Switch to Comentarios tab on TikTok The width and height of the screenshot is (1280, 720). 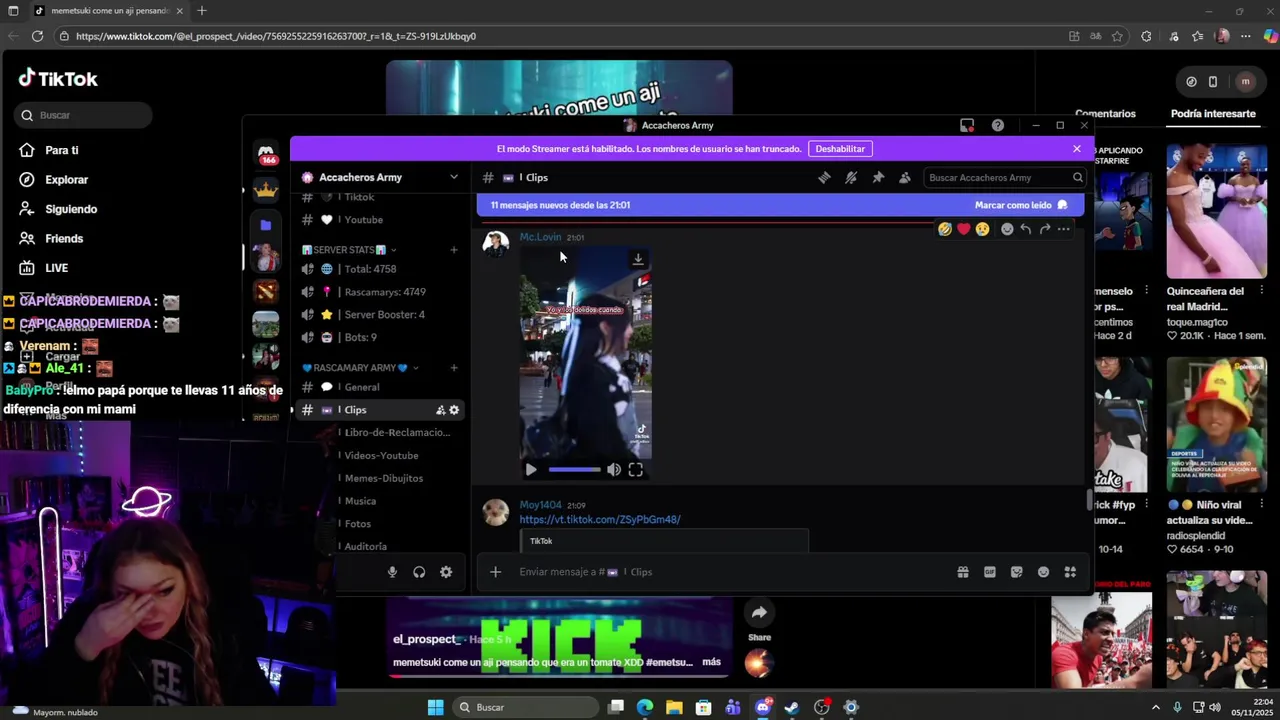pos(1105,114)
